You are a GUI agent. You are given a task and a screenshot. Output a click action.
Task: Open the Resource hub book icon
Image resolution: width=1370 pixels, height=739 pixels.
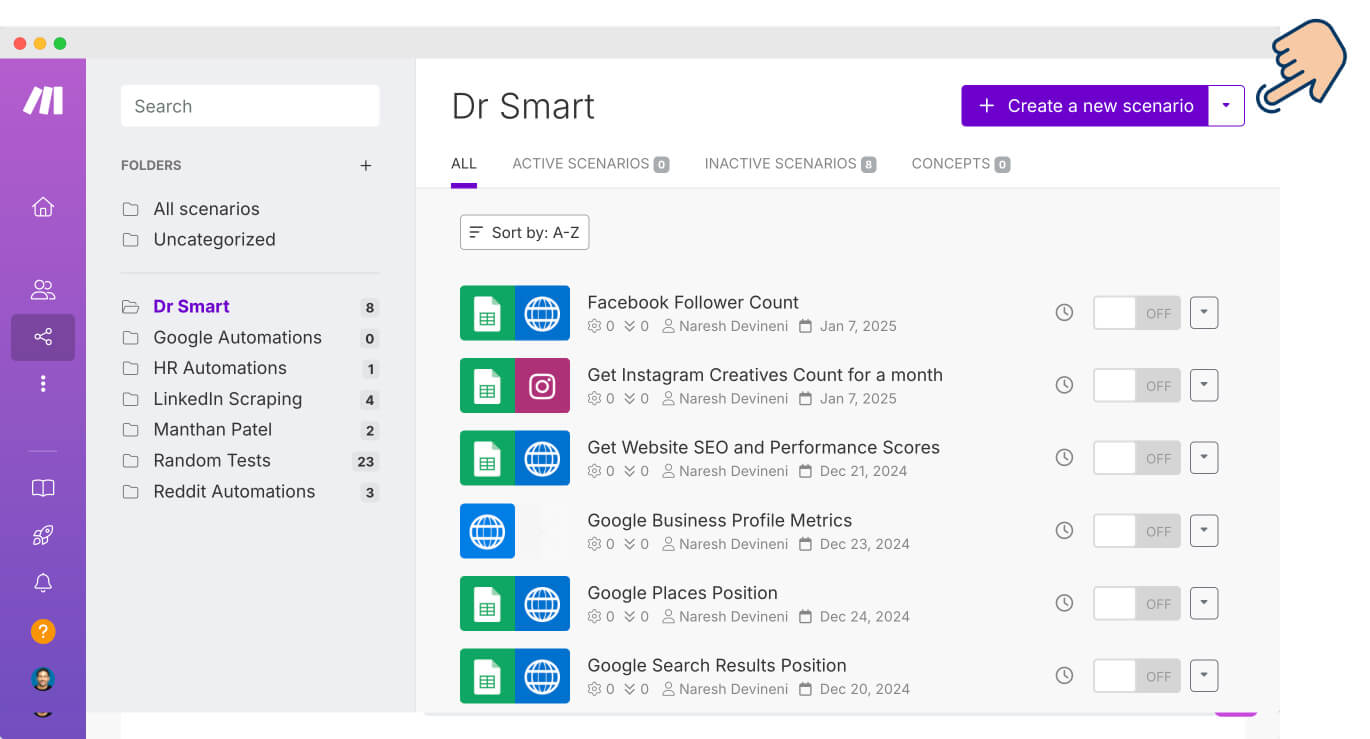coord(43,488)
